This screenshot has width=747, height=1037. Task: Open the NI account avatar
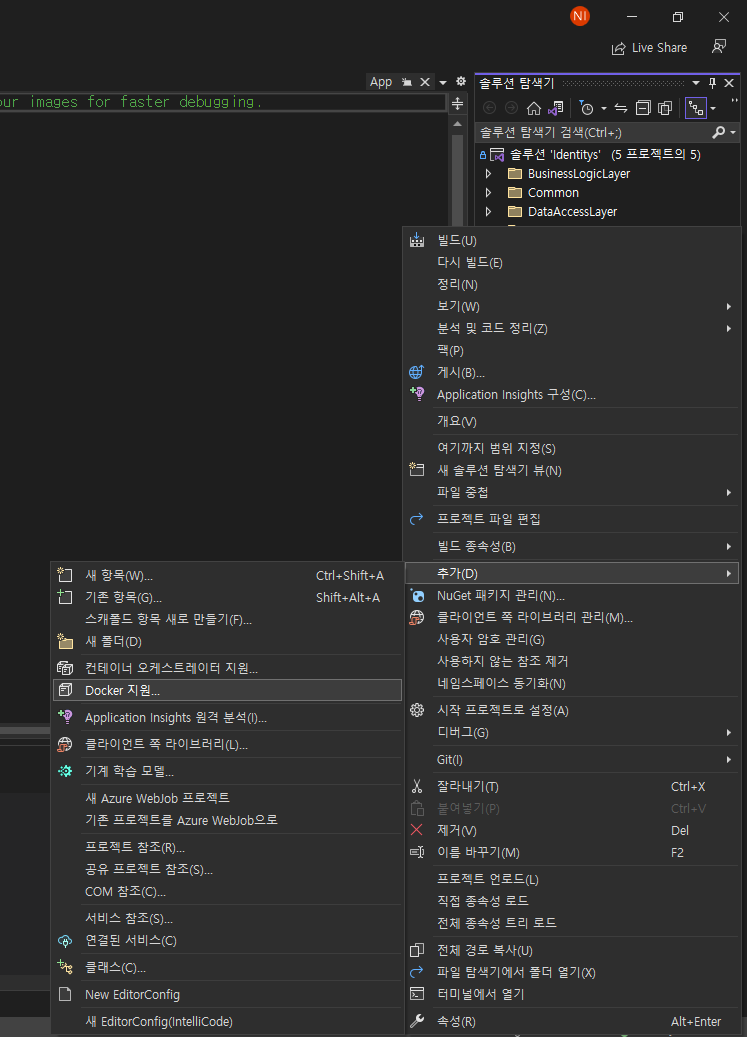click(580, 16)
